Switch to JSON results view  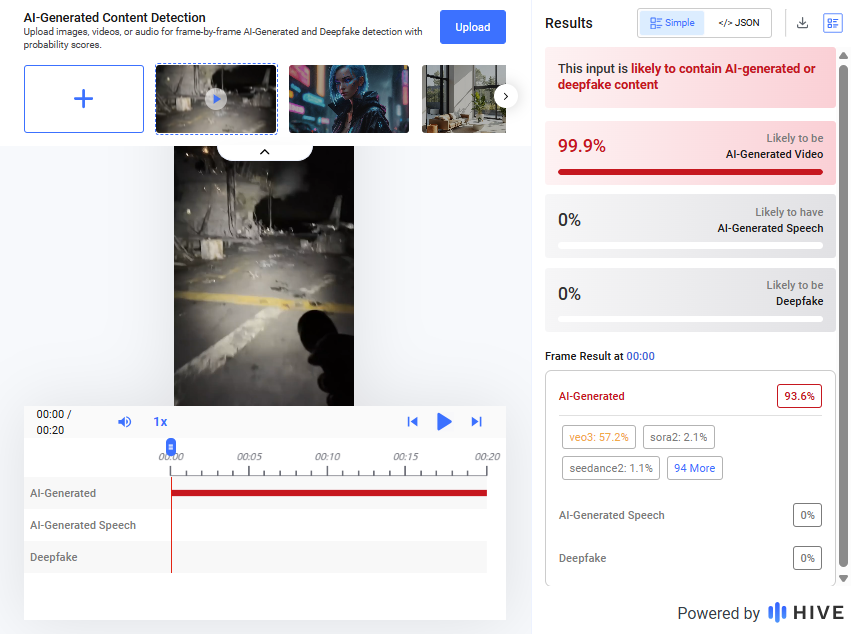tap(738, 23)
